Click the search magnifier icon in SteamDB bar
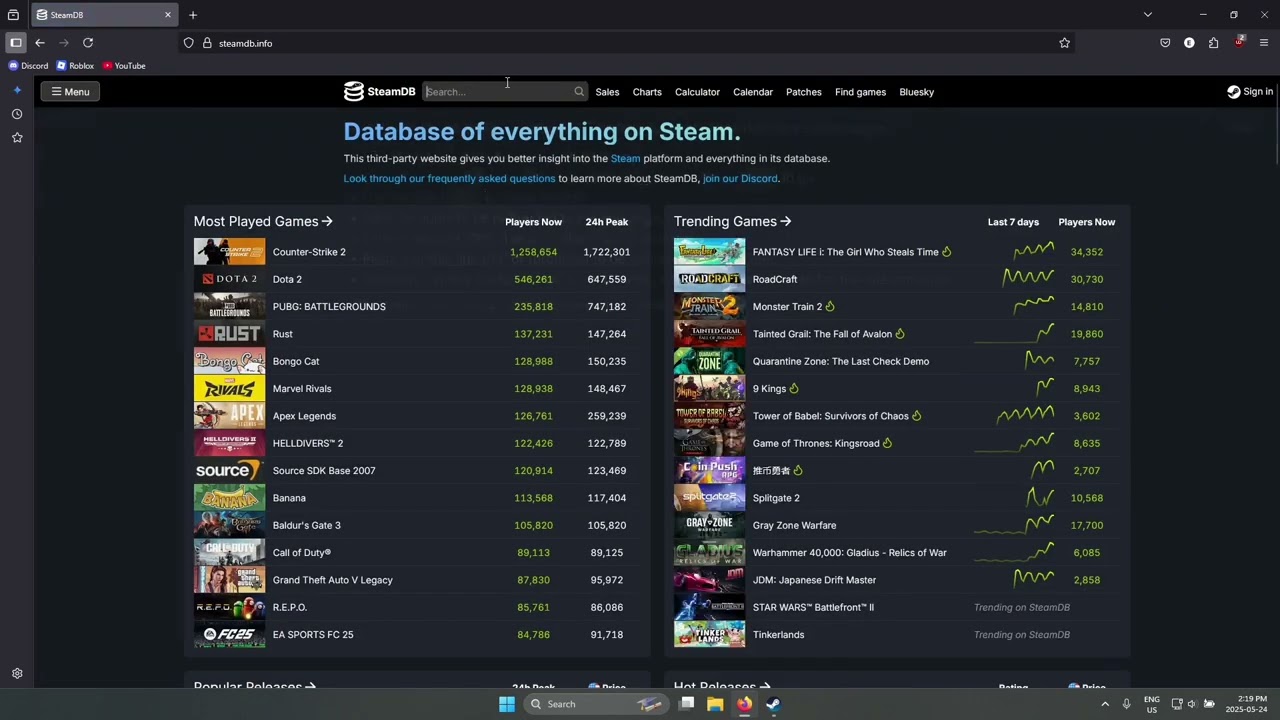This screenshot has height=720, width=1280. click(579, 92)
